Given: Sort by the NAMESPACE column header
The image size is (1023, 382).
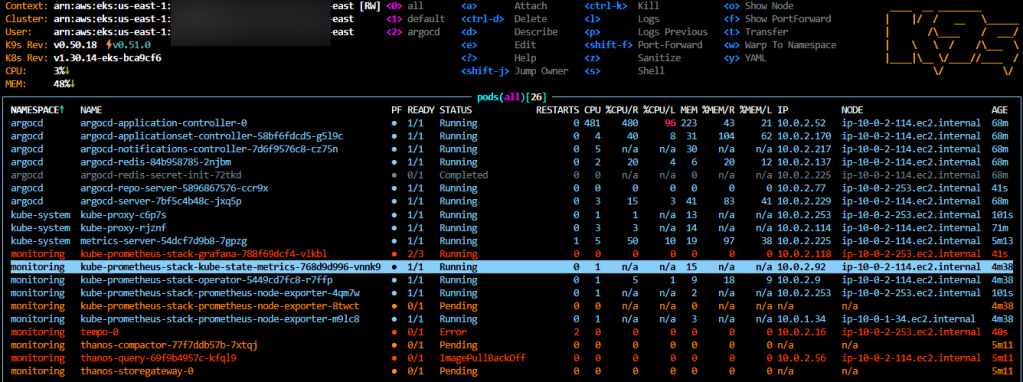Looking at the screenshot, I should 37,110.
